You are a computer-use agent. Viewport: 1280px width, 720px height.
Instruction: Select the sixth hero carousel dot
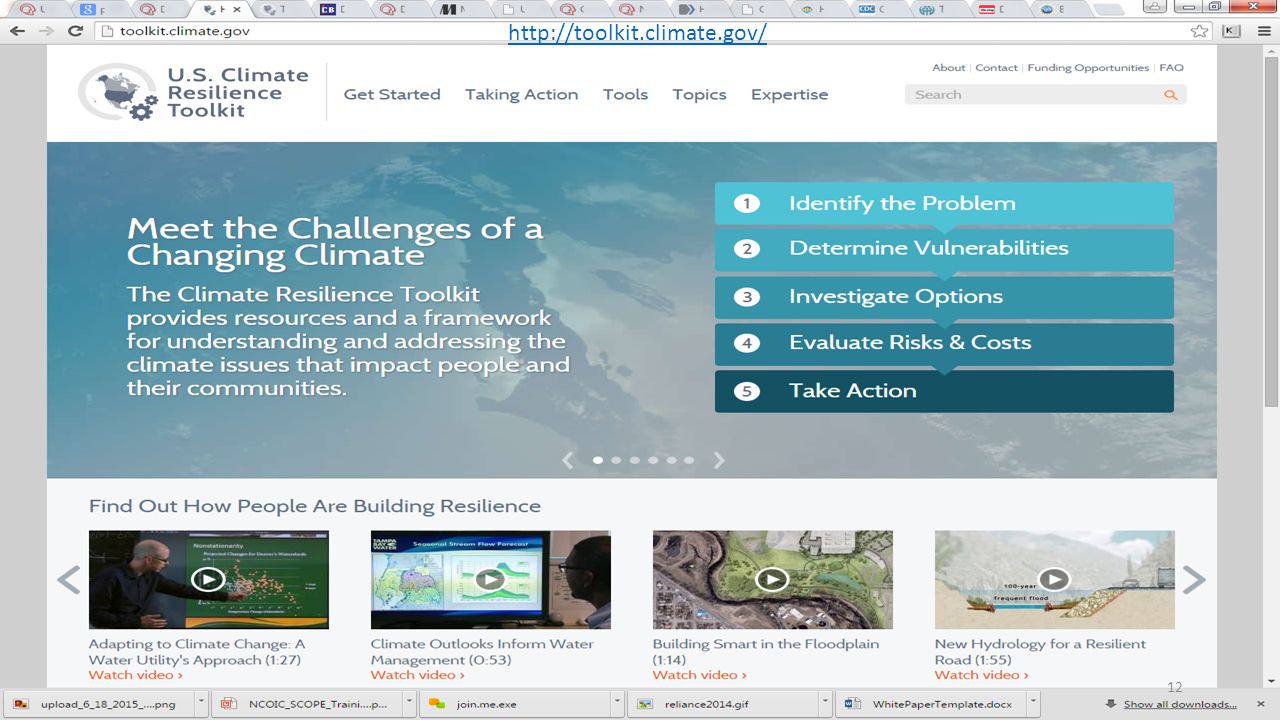[x=688, y=460]
